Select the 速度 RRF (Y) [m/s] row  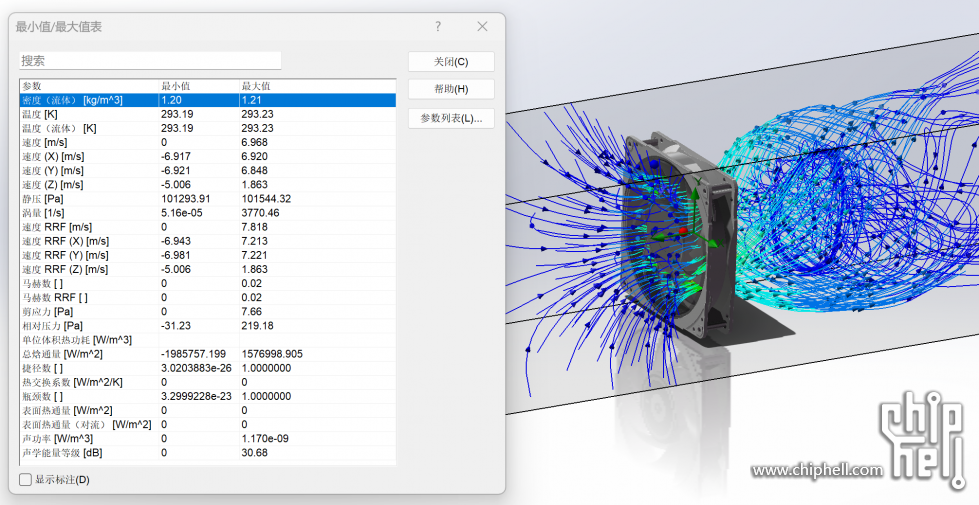pos(208,255)
